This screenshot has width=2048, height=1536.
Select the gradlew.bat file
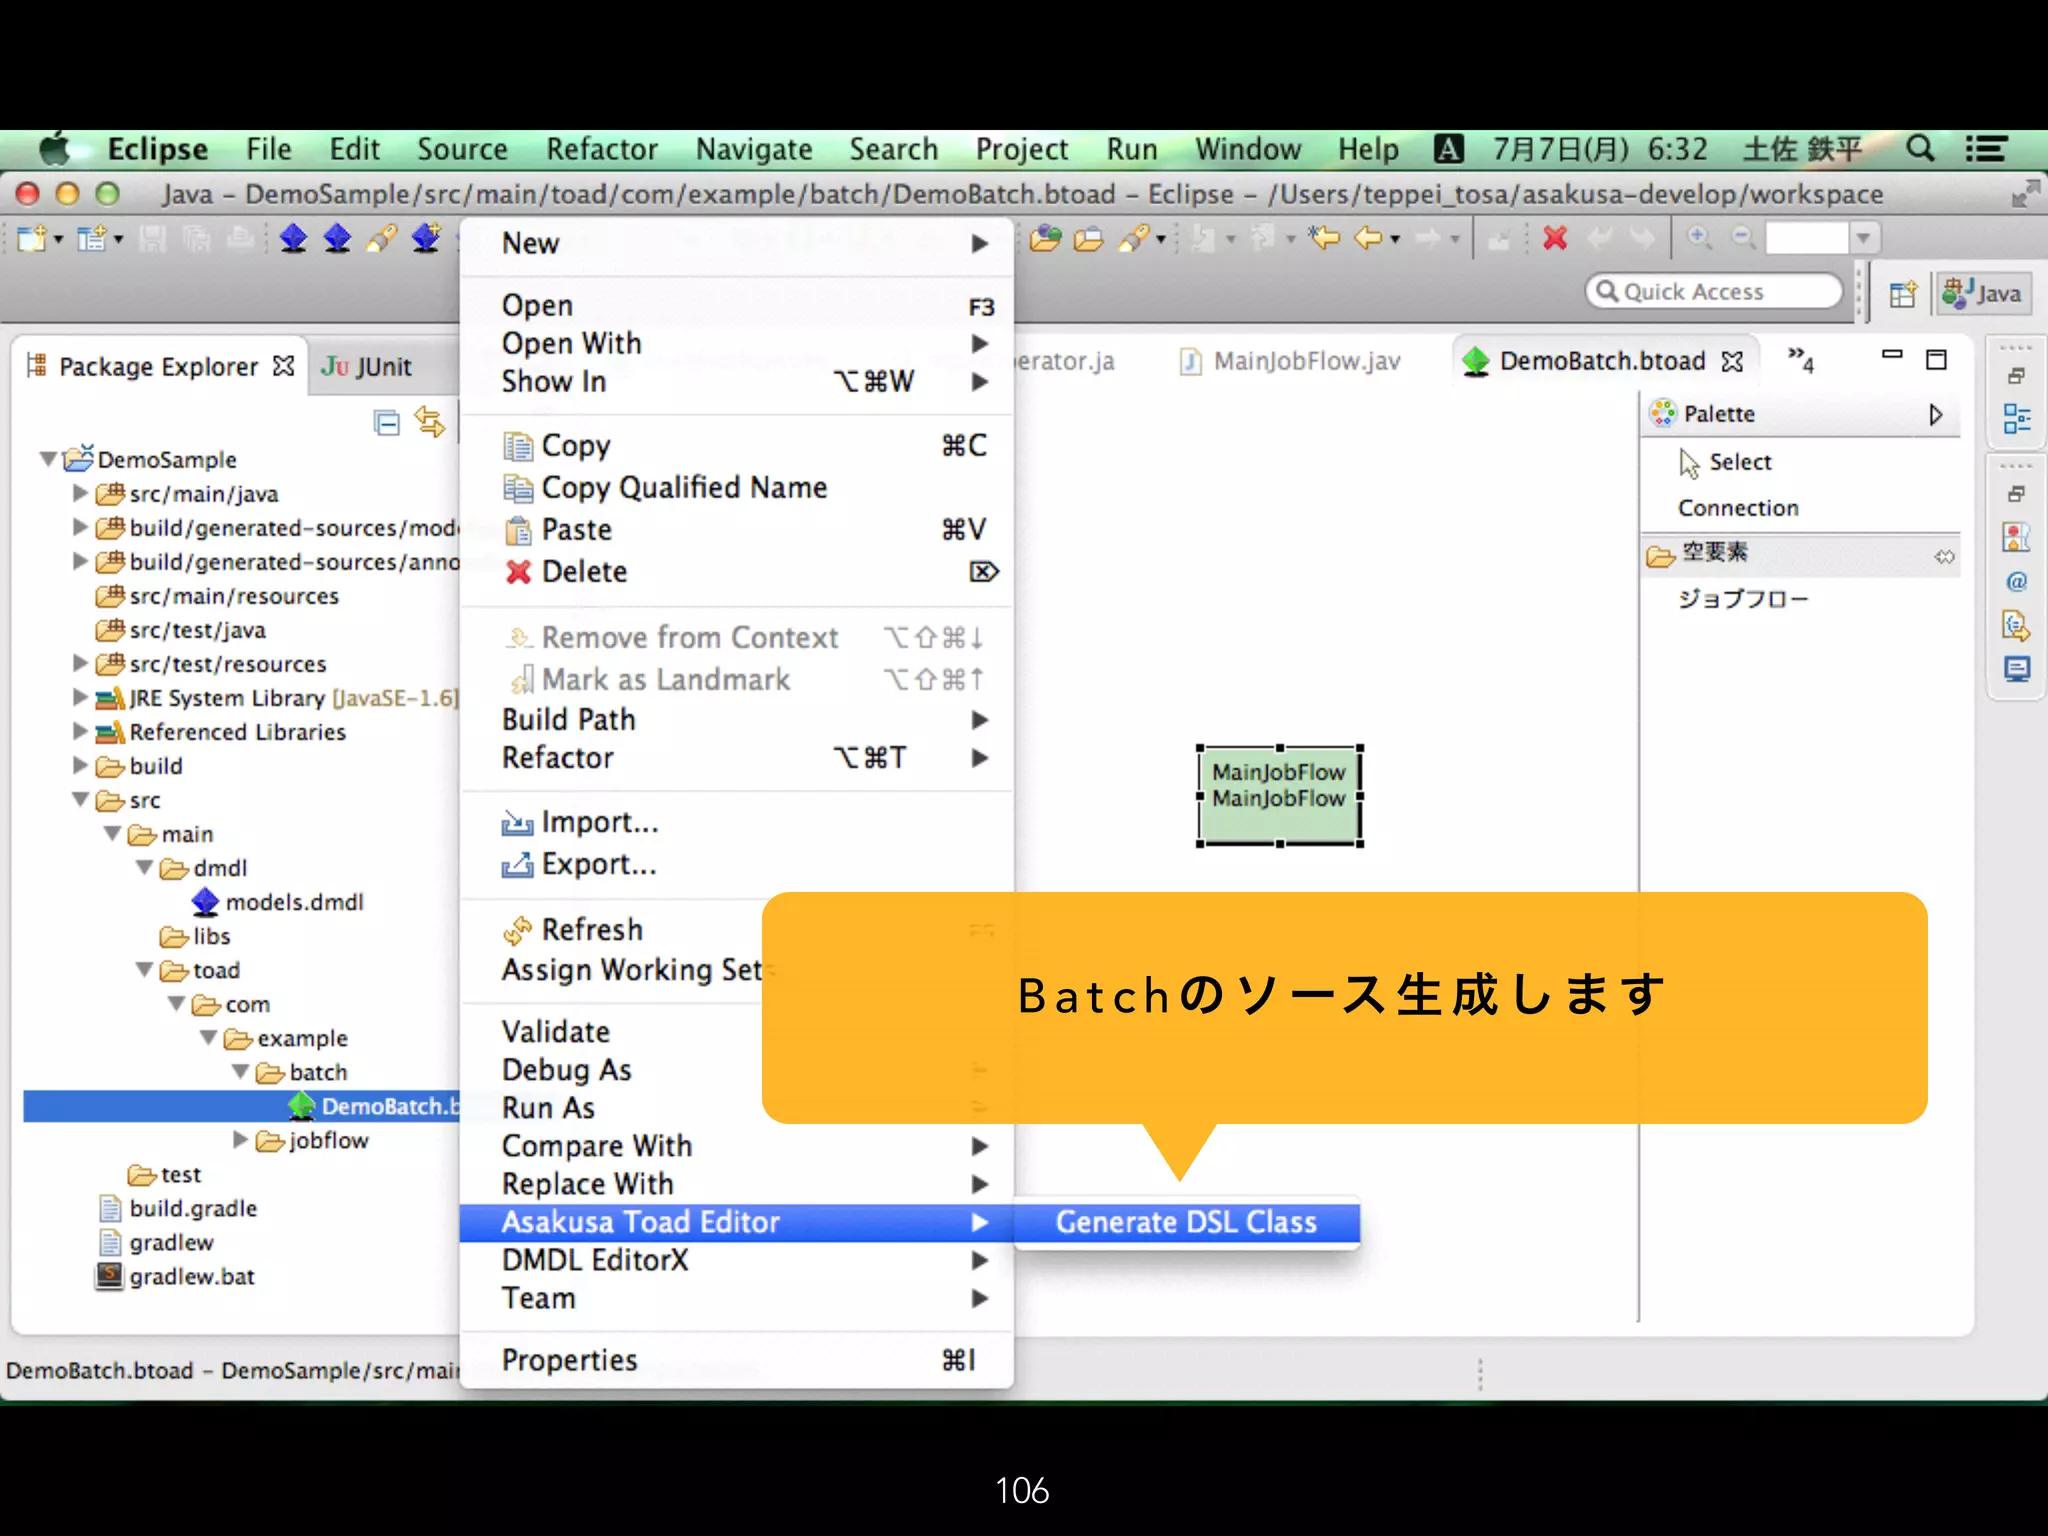click(x=175, y=1276)
